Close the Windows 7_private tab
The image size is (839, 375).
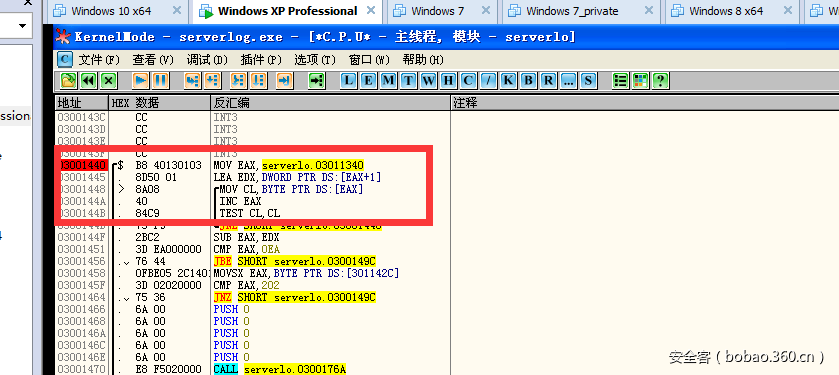[648, 11]
